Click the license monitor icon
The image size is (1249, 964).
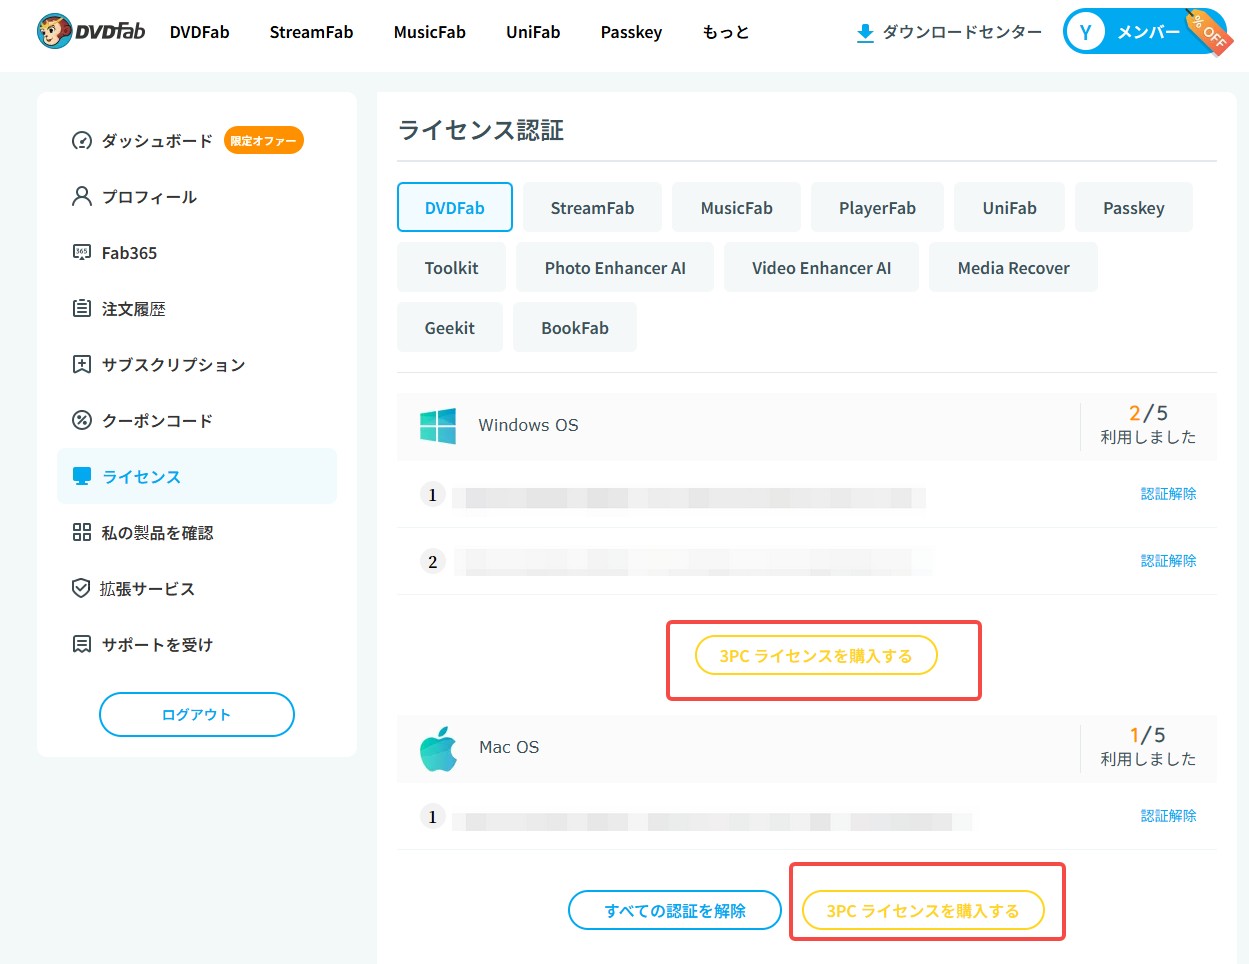(x=82, y=477)
